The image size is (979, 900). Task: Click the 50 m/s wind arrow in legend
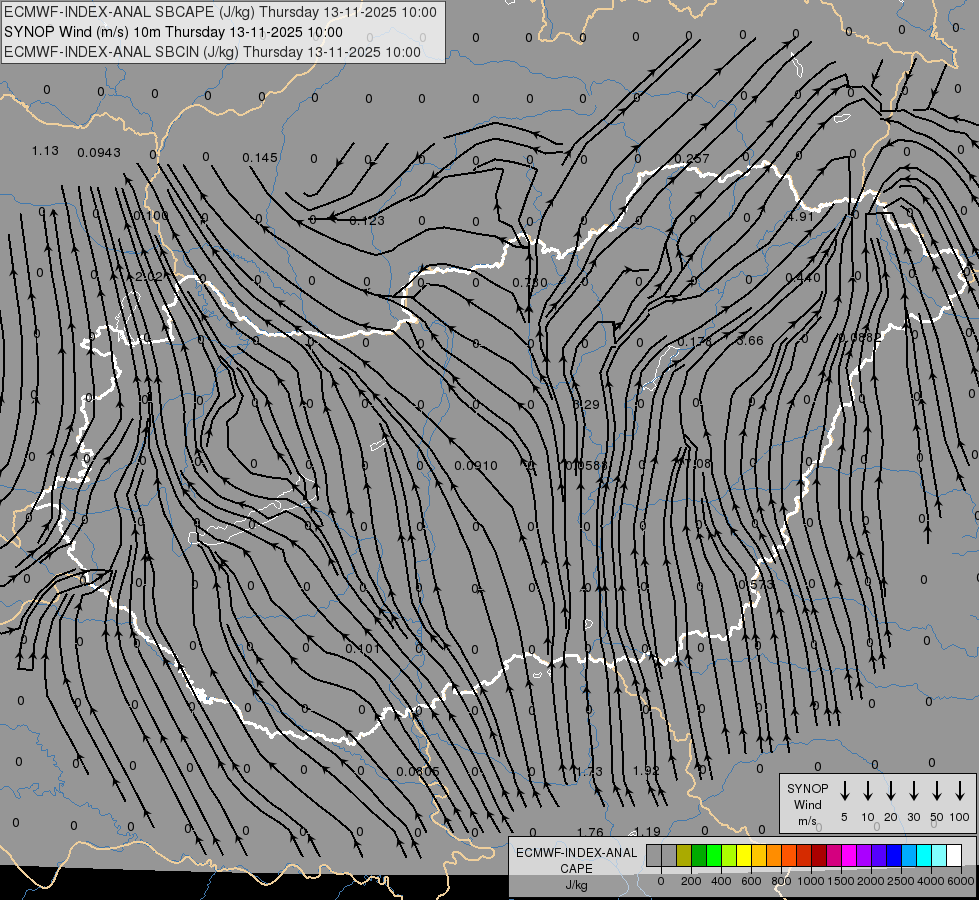click(937, 790)
